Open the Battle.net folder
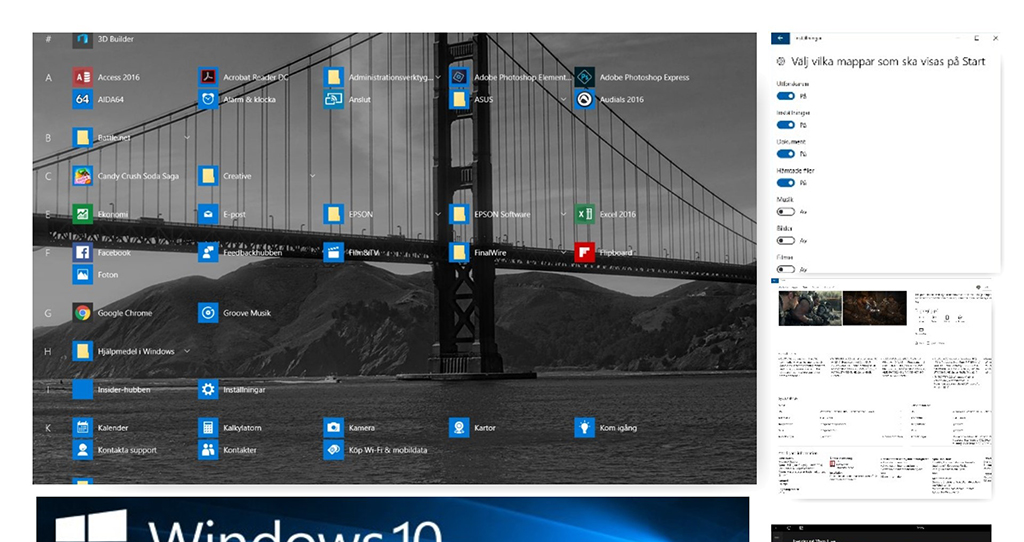Viewport: 1024px width, 542px height. pos(101,138)
